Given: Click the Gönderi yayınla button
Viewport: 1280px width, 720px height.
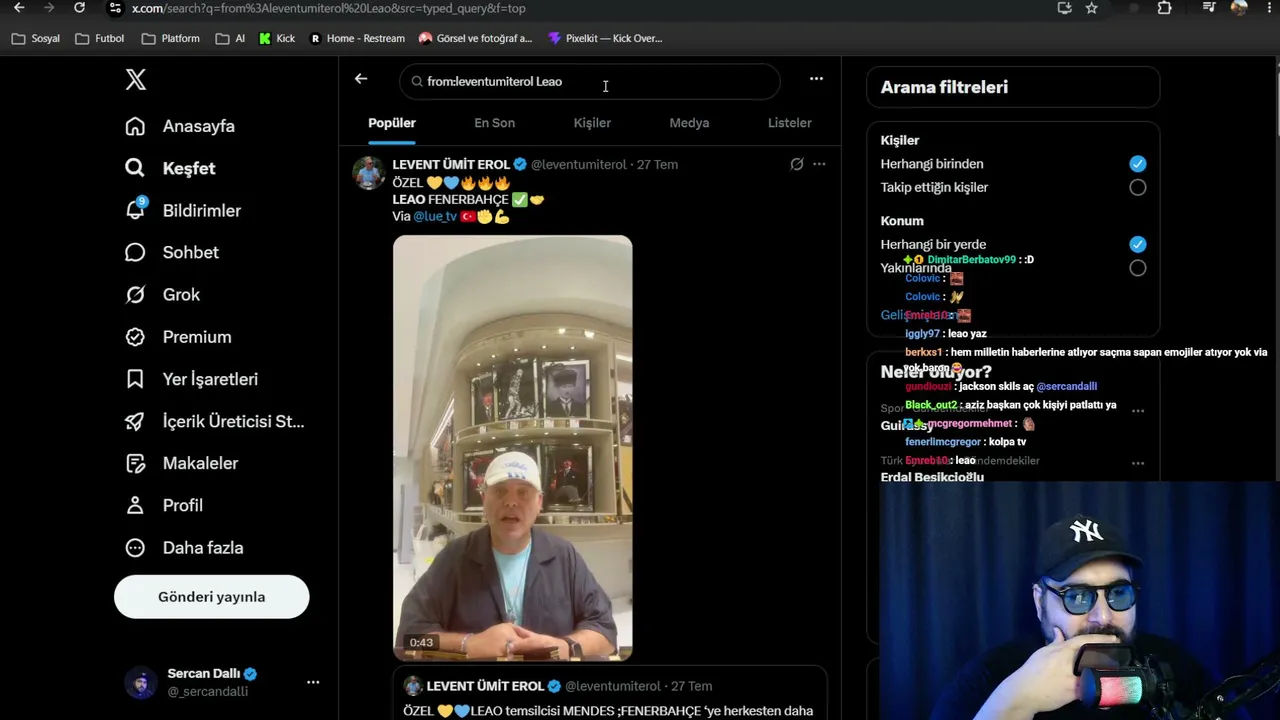Looking at the screenshot, I should pyautogui.click(x=212, y=597).
